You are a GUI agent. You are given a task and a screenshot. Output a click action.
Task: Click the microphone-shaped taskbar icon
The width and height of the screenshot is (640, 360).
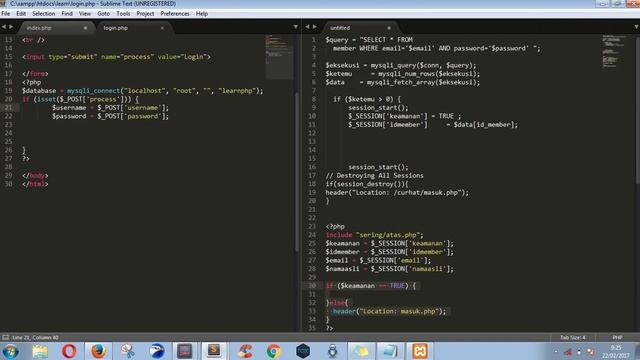point(332,351)
